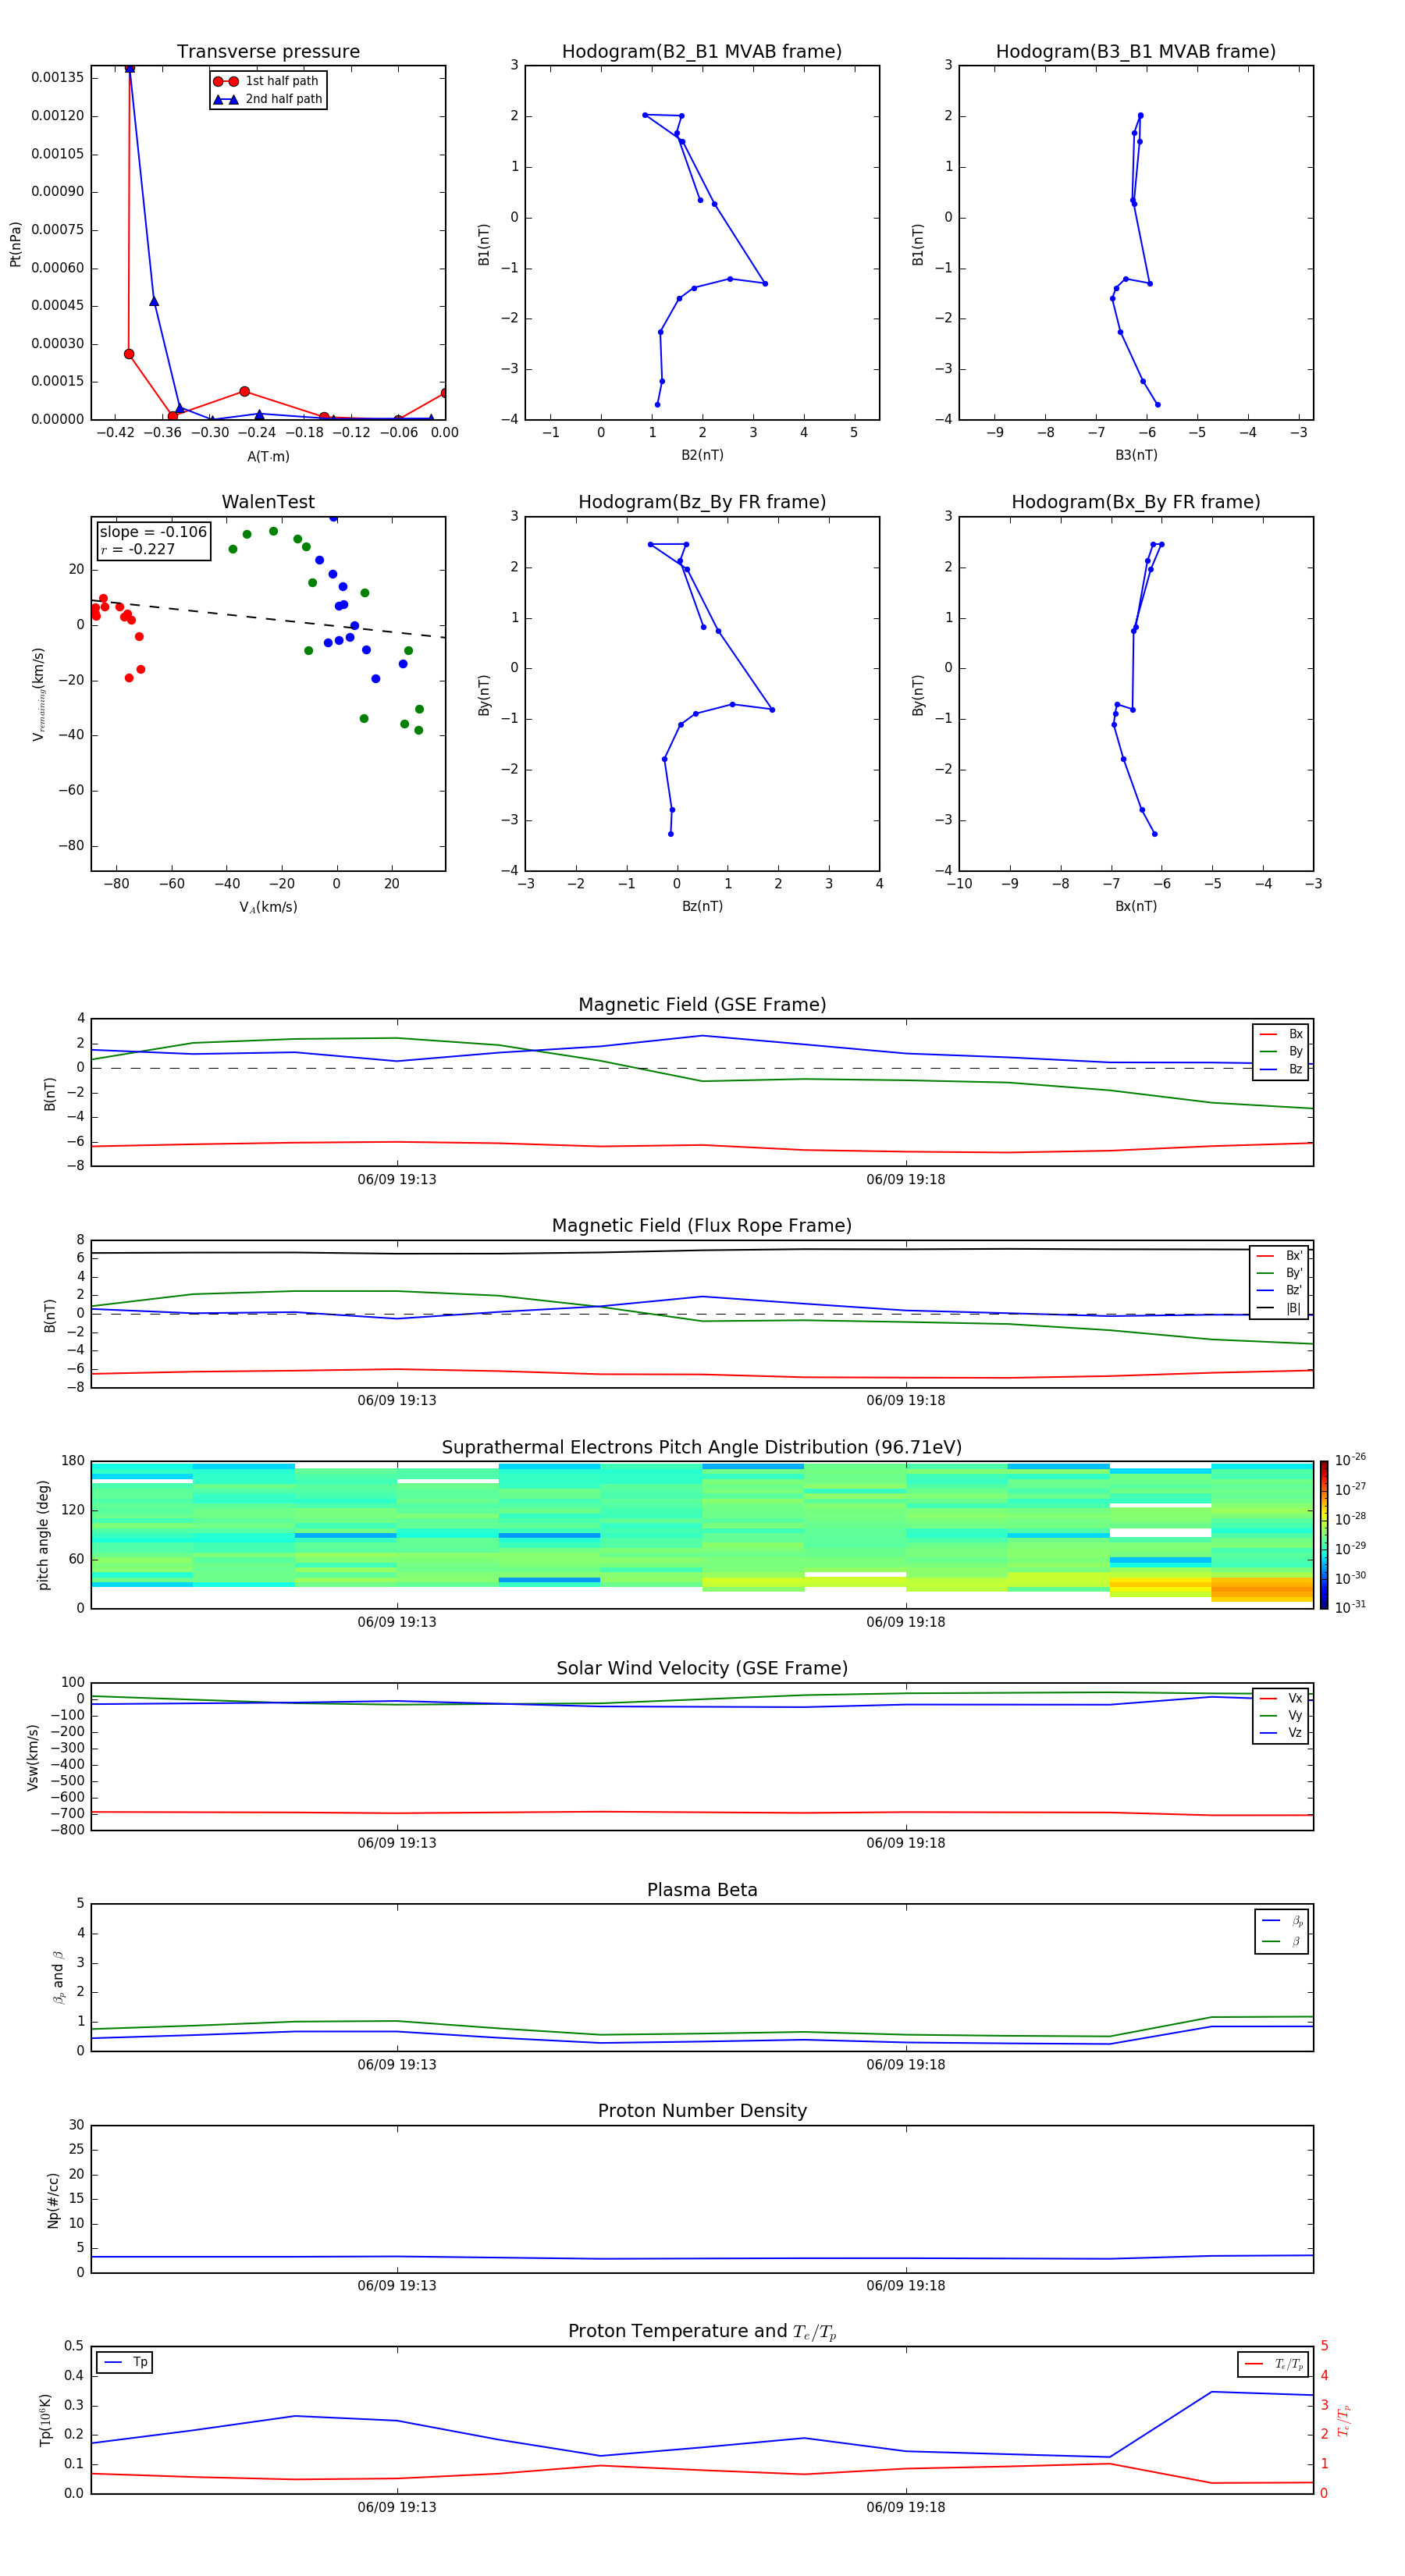The height and width of the screenshot is (2576, 1405).
Task: Click the 'A(T·m)' x-axis label
Action: click(268, 457)
